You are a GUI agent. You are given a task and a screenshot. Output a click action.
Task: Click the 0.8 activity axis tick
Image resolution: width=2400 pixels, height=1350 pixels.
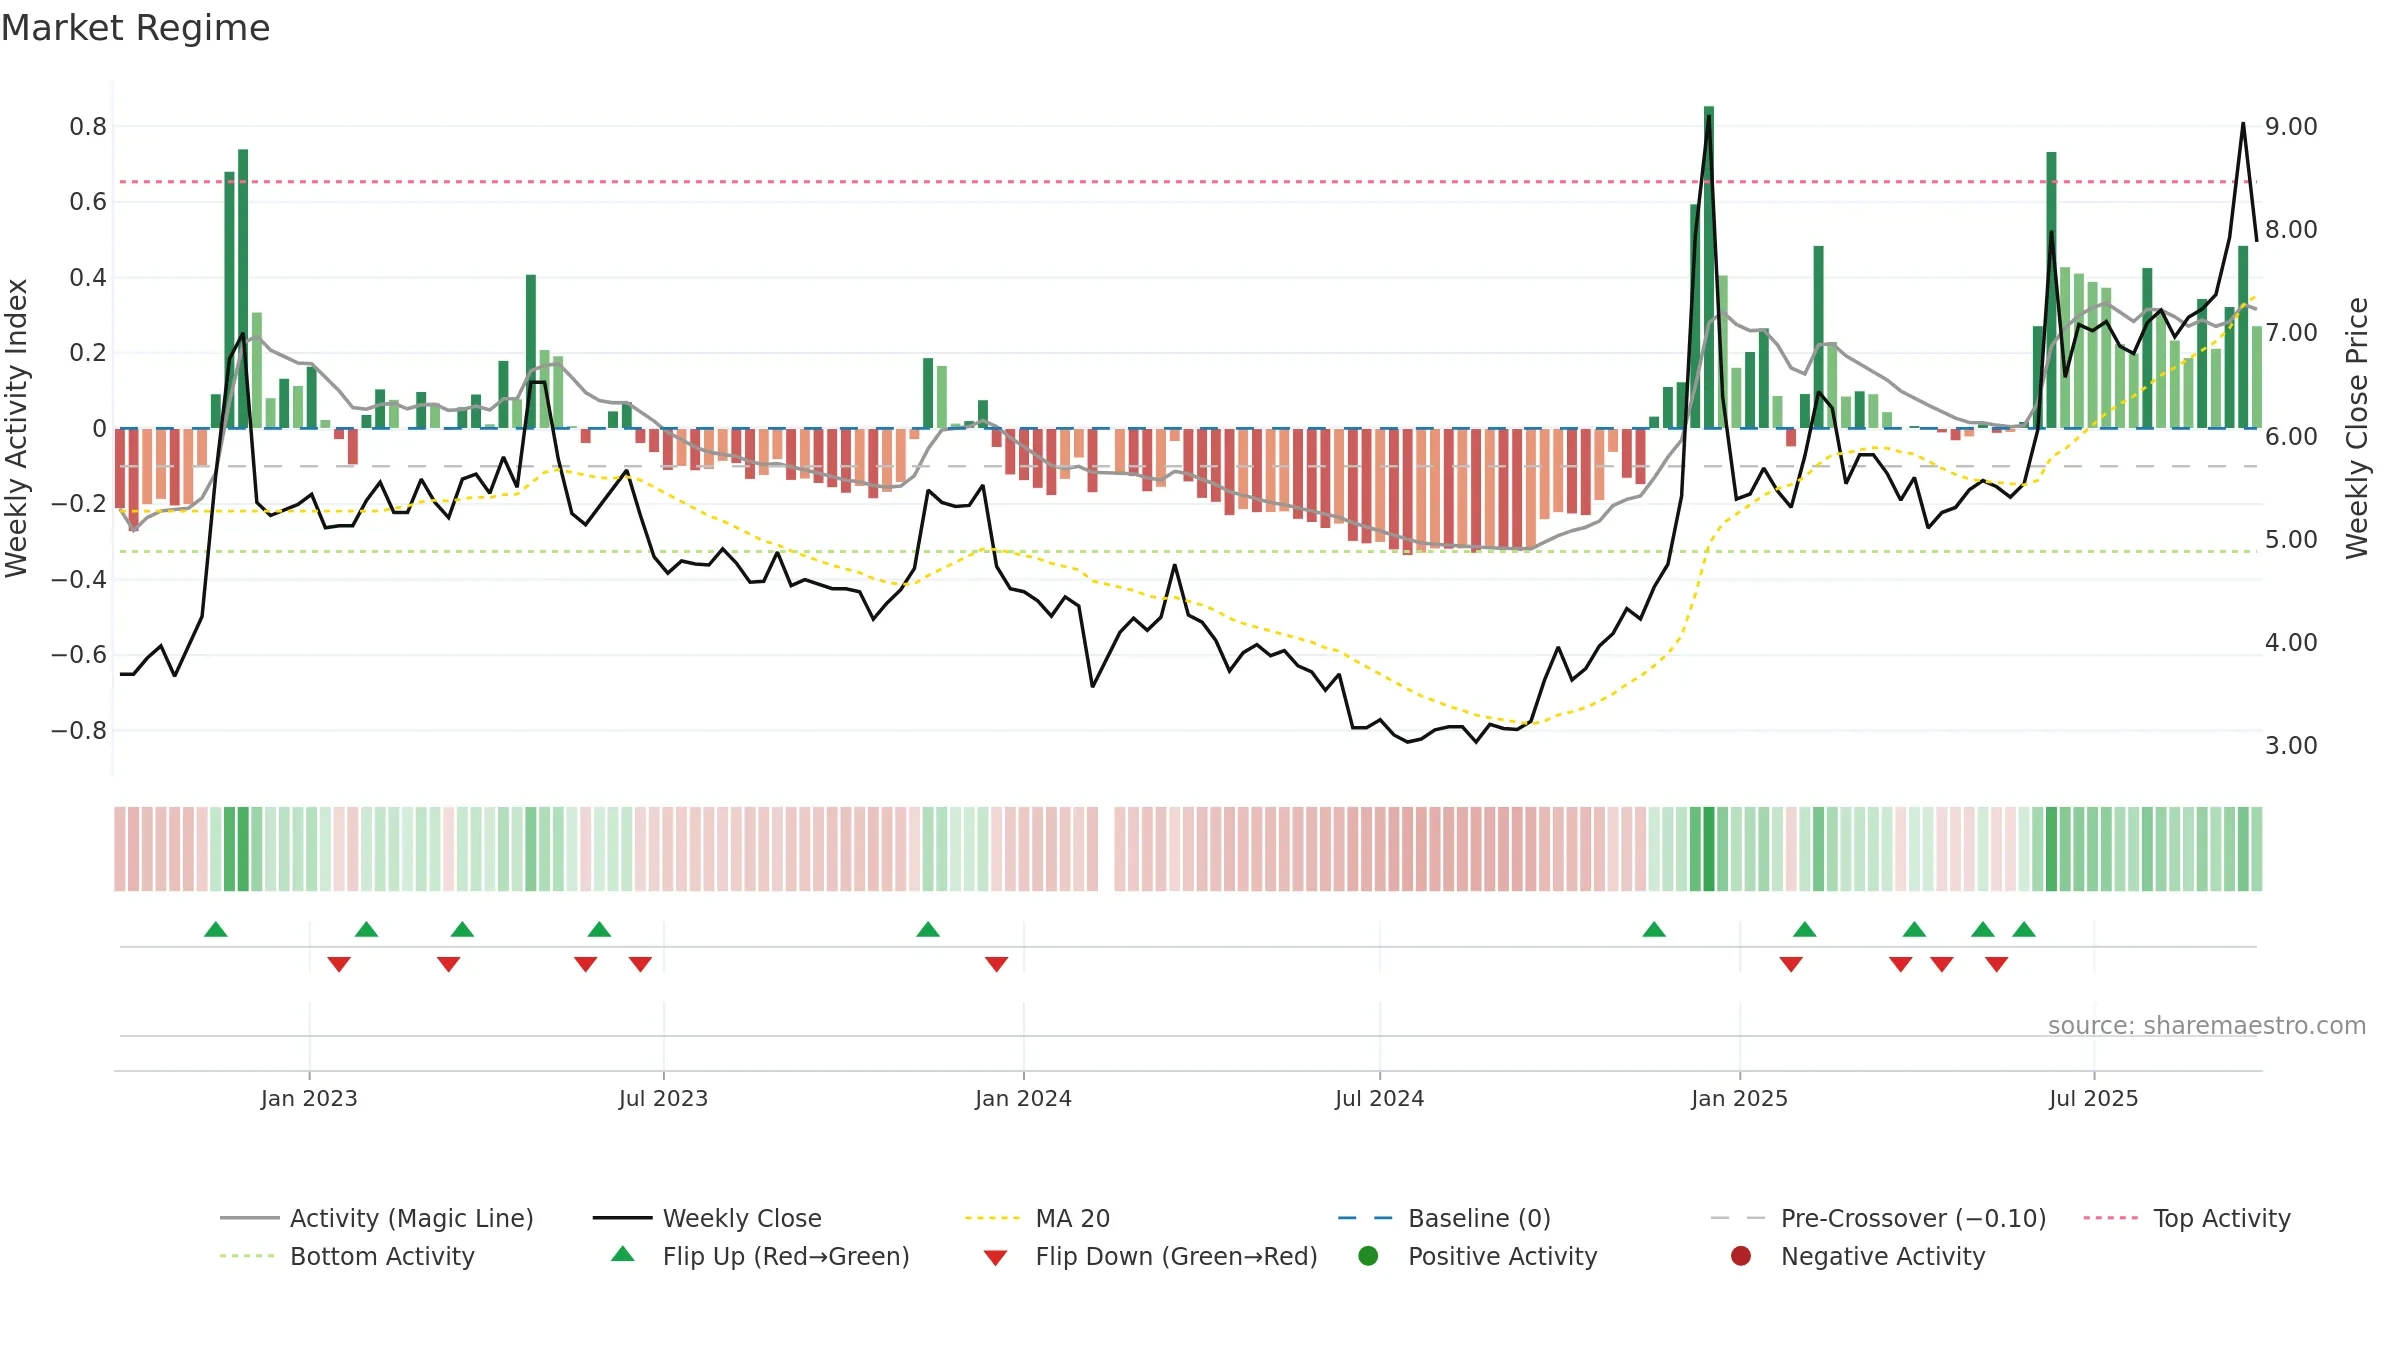coord(88,126)
